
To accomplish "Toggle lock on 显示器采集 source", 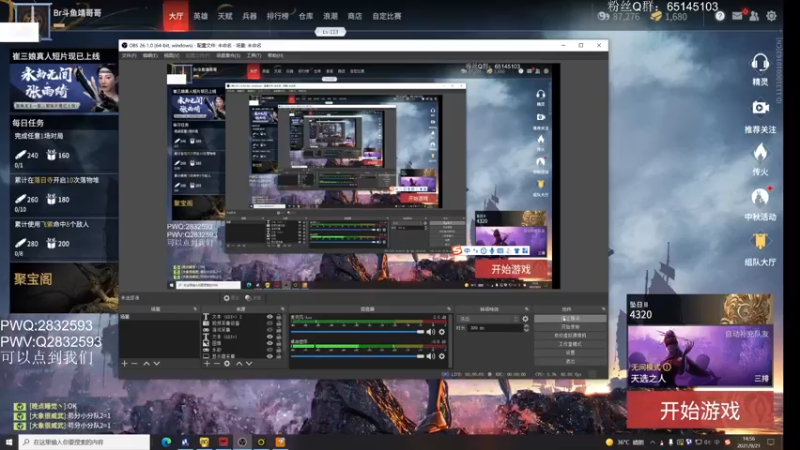I will (279, 356).
